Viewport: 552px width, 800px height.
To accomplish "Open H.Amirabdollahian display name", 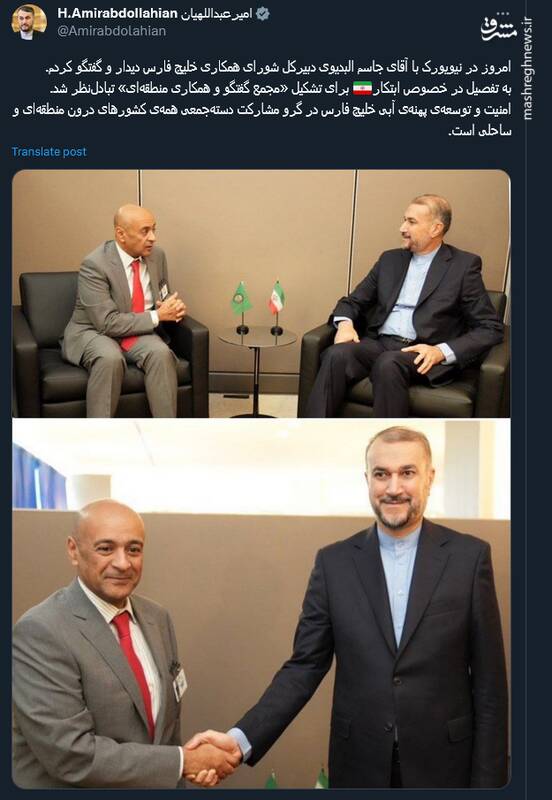I will 117,14.
